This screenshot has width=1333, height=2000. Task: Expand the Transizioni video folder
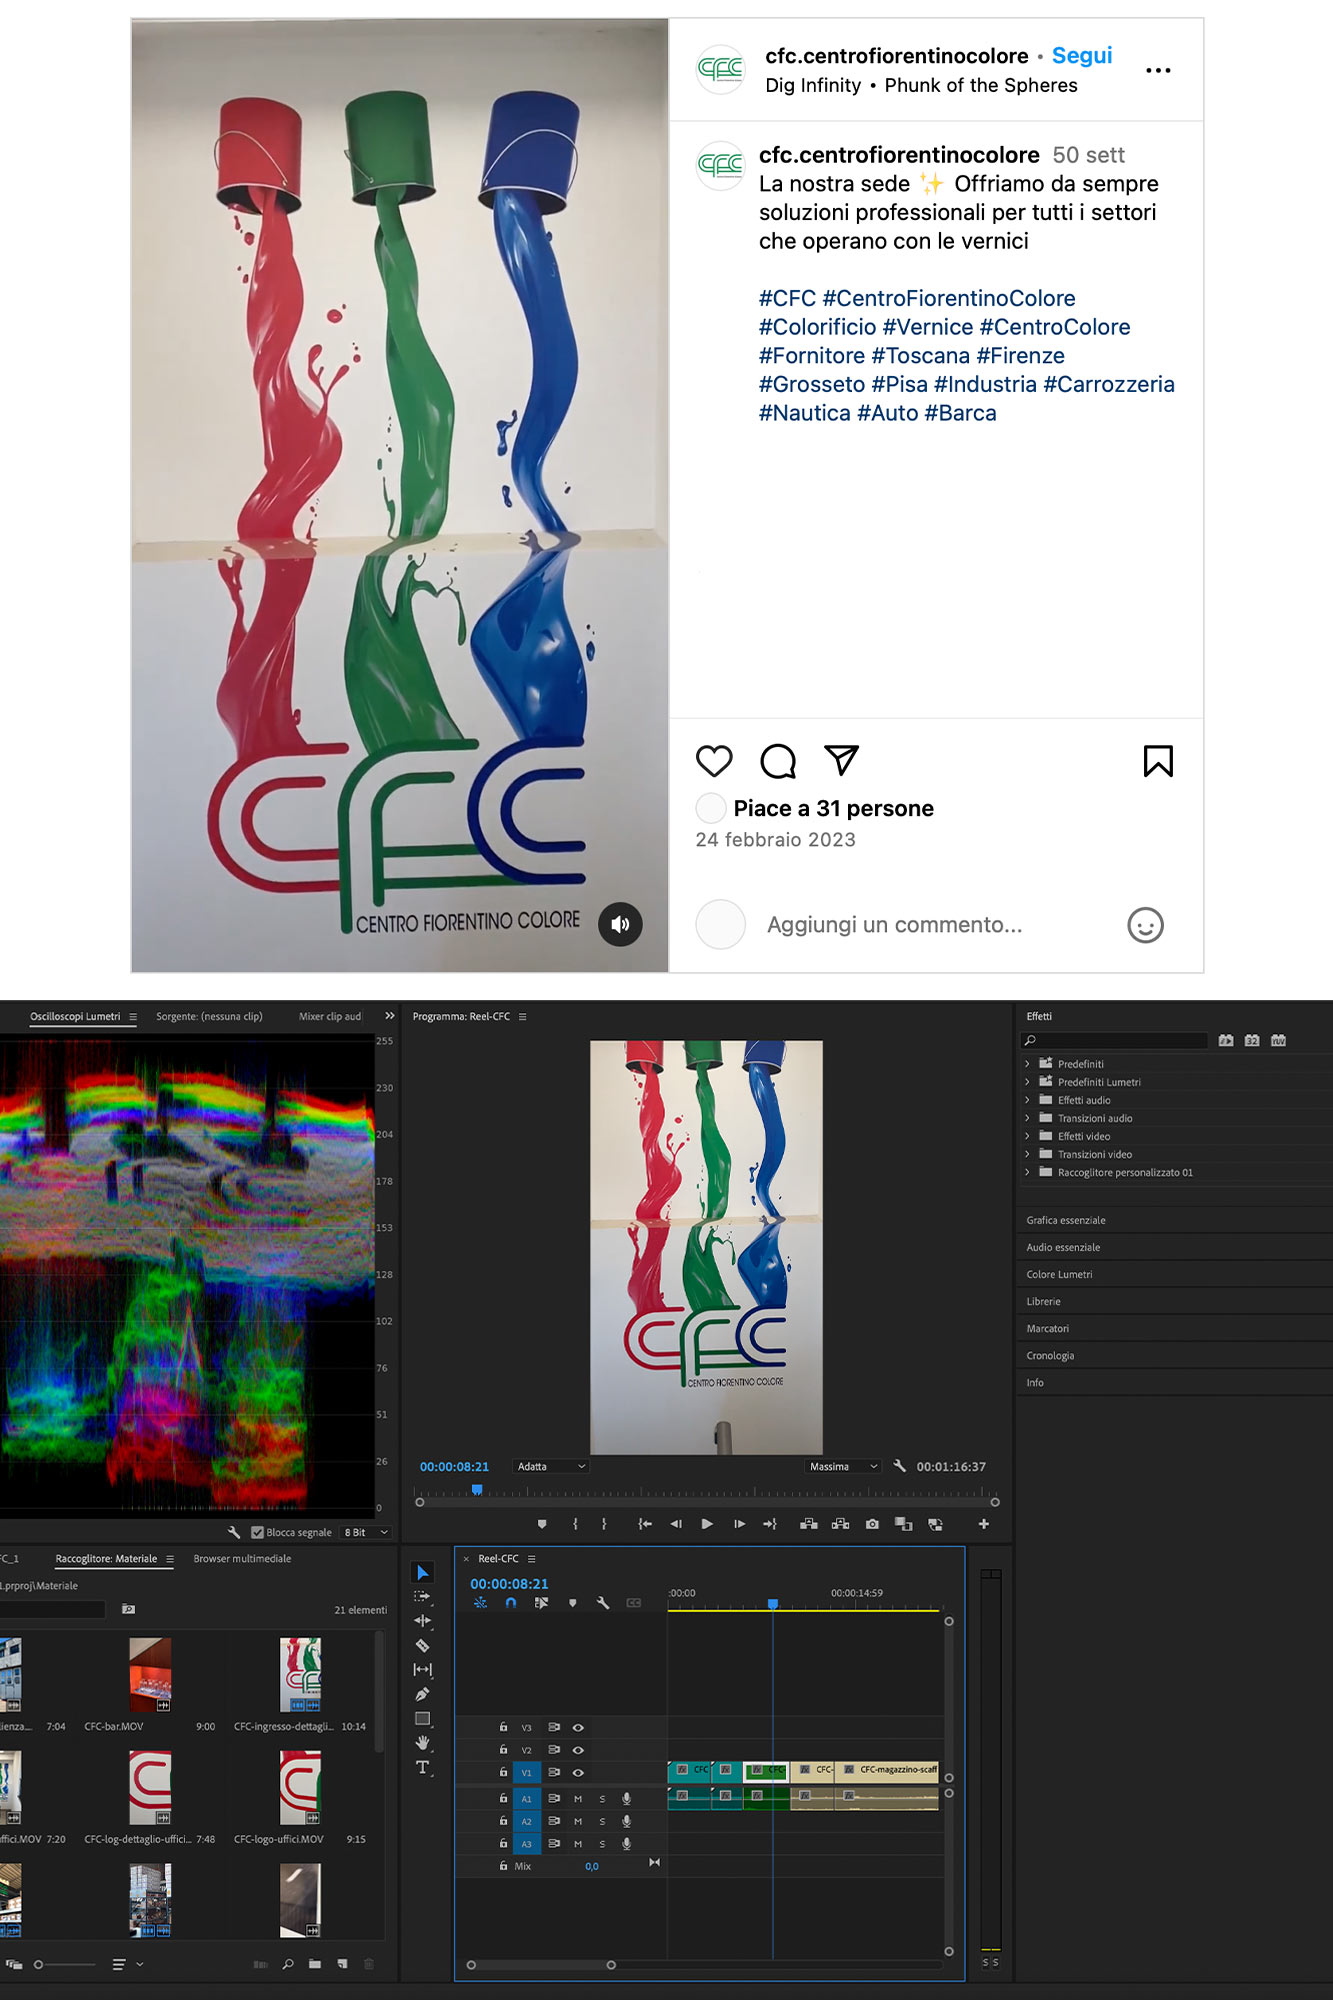[1027, 1153]
